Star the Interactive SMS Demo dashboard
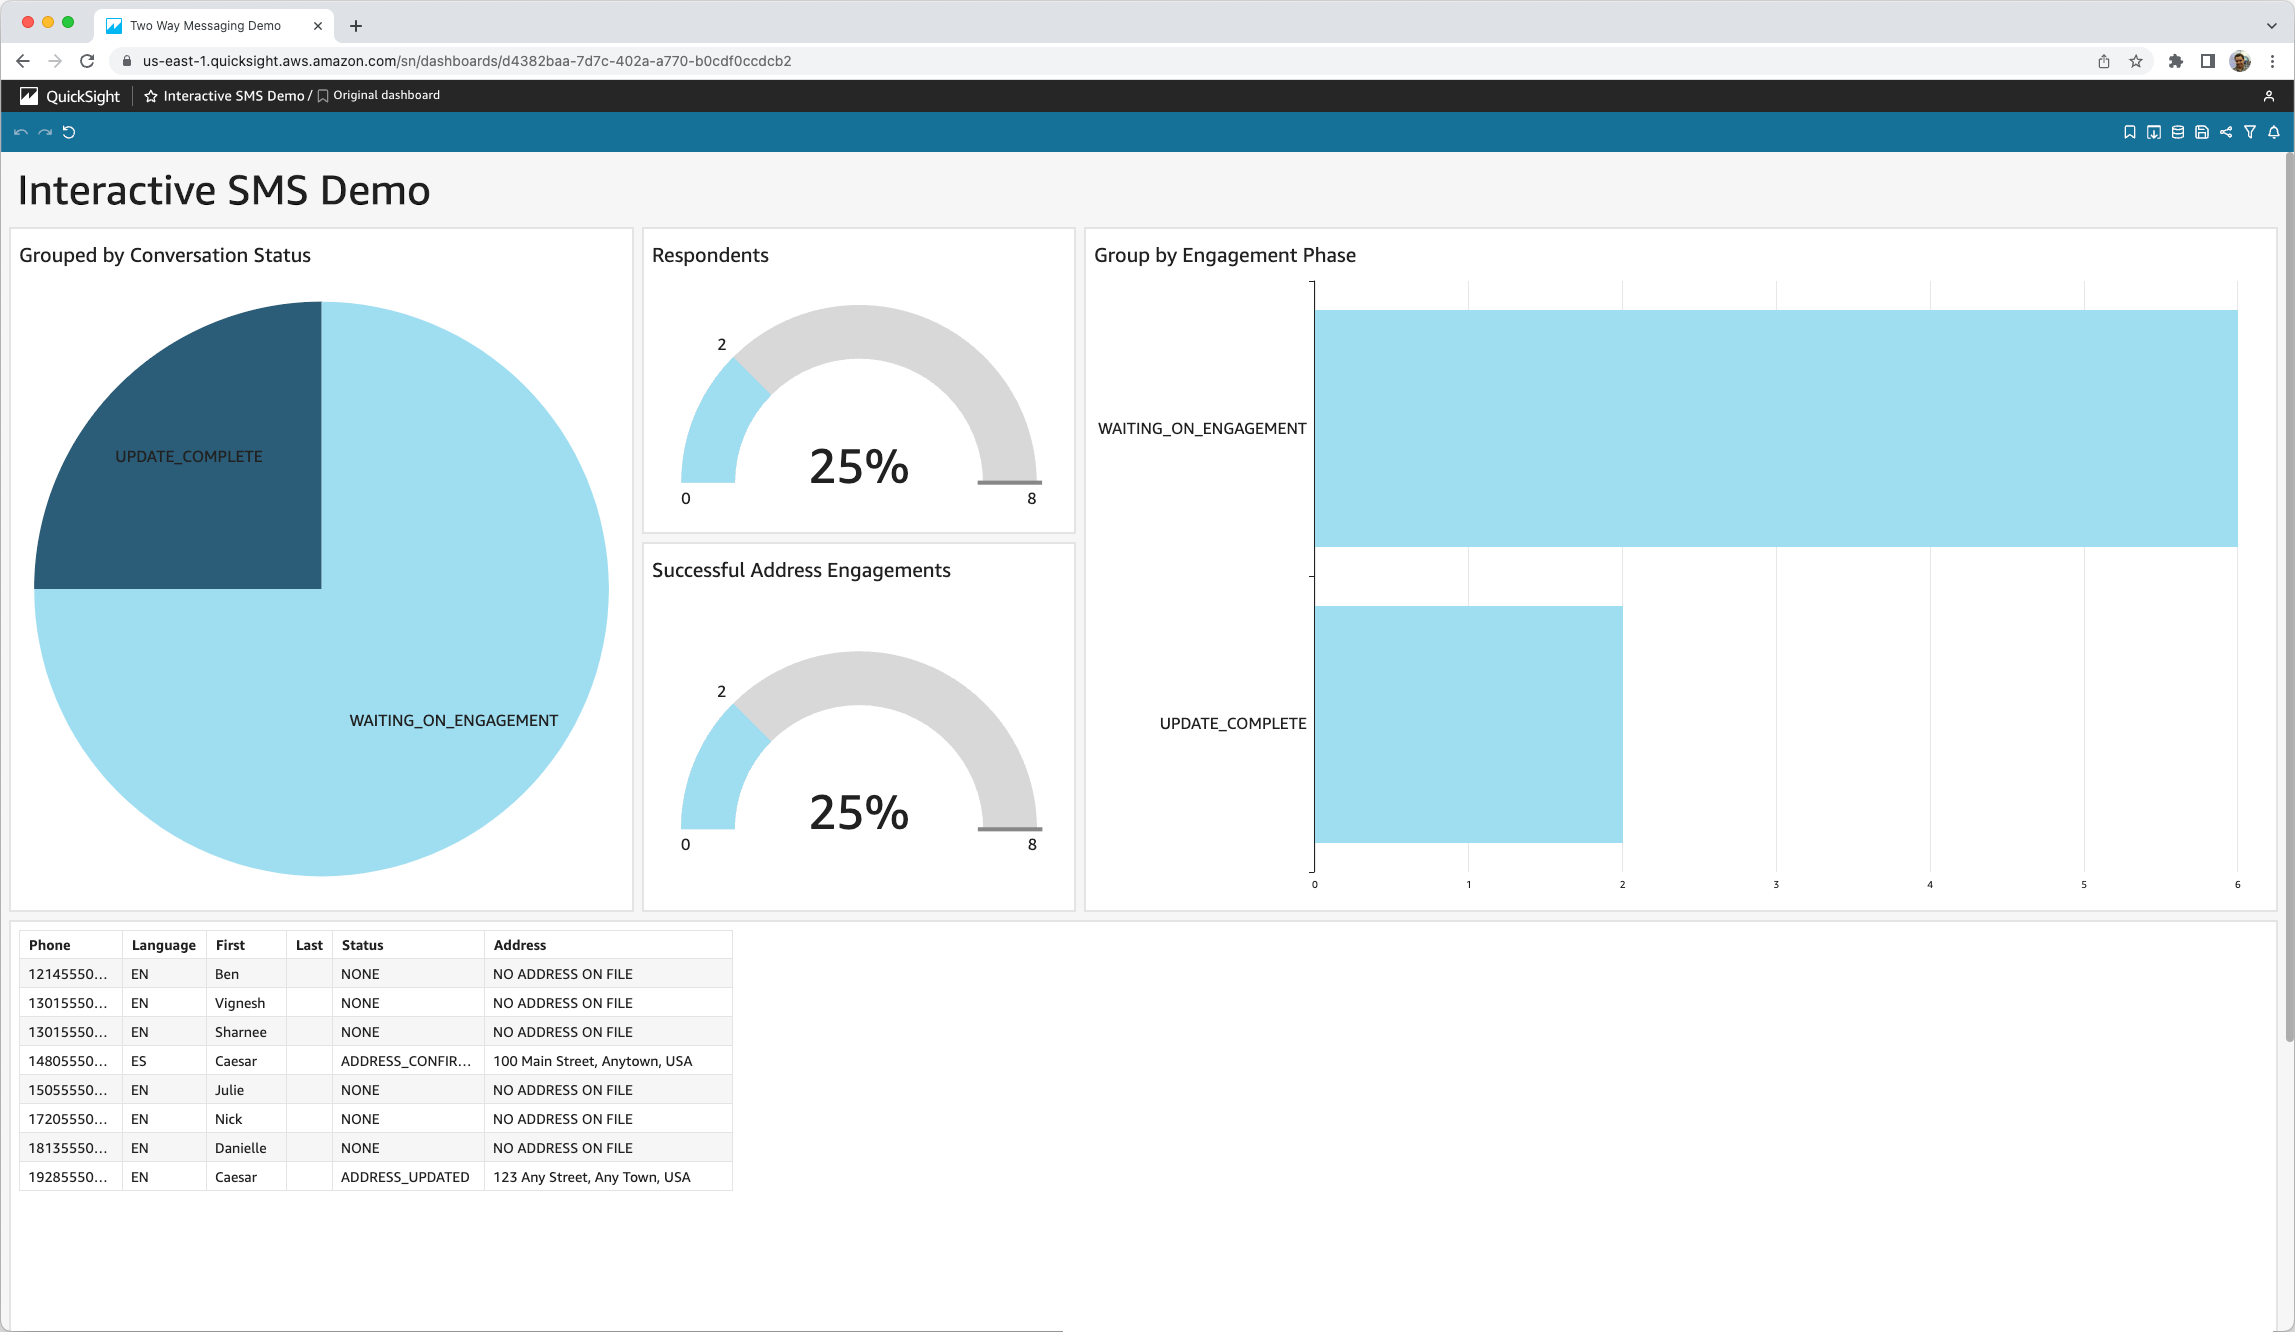 [x=151, y=96]
